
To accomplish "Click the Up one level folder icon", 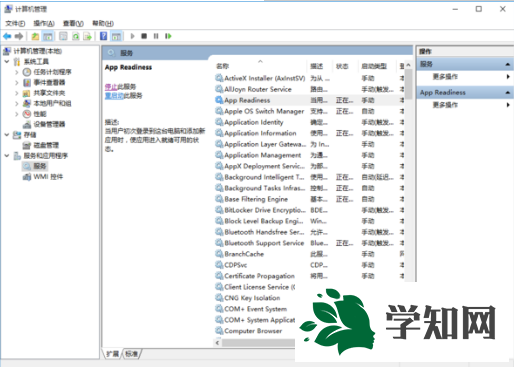I will click(35, 36).
